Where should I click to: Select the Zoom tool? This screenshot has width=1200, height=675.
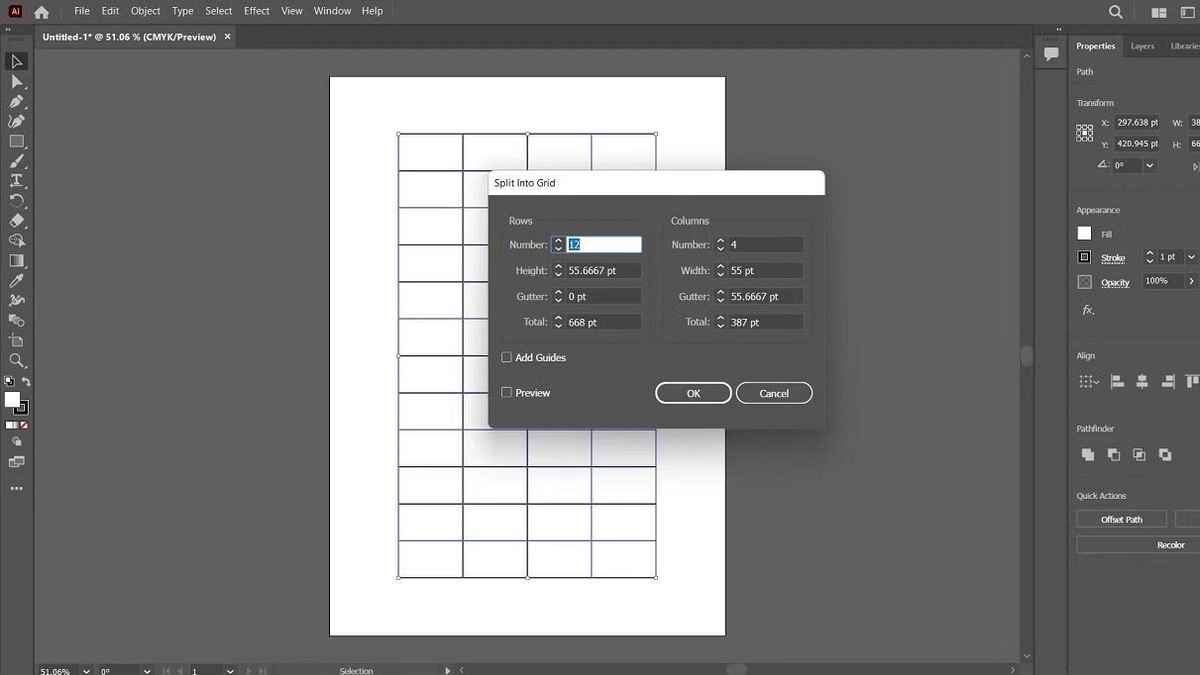click(x=16, y=360)
